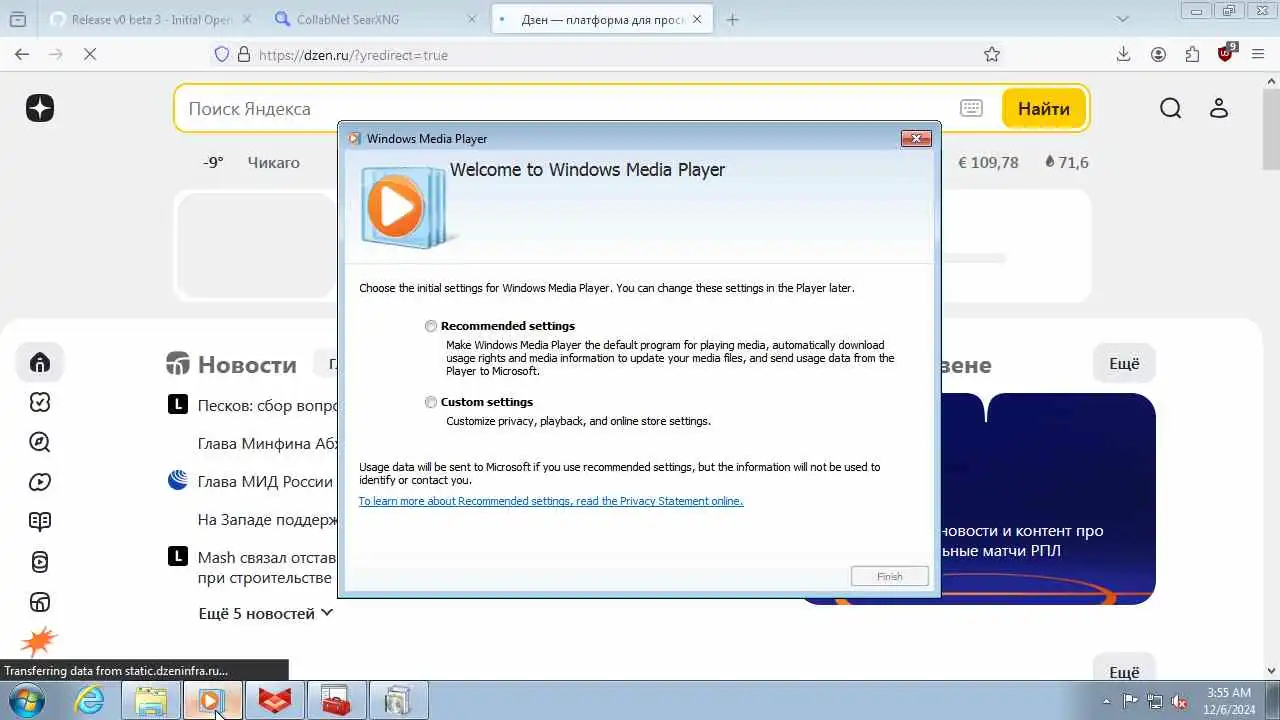Bookmark this page with the star icon

[x=992, y=55]
